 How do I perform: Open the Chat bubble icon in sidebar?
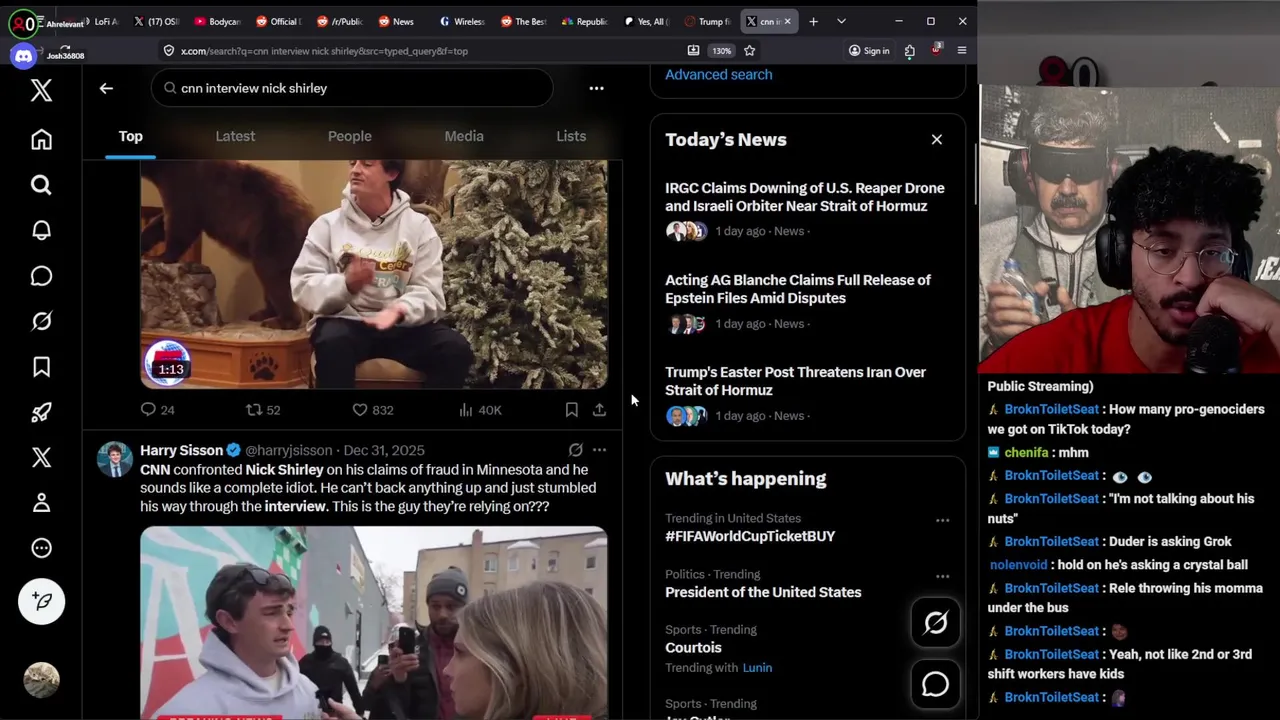(41, 276)
